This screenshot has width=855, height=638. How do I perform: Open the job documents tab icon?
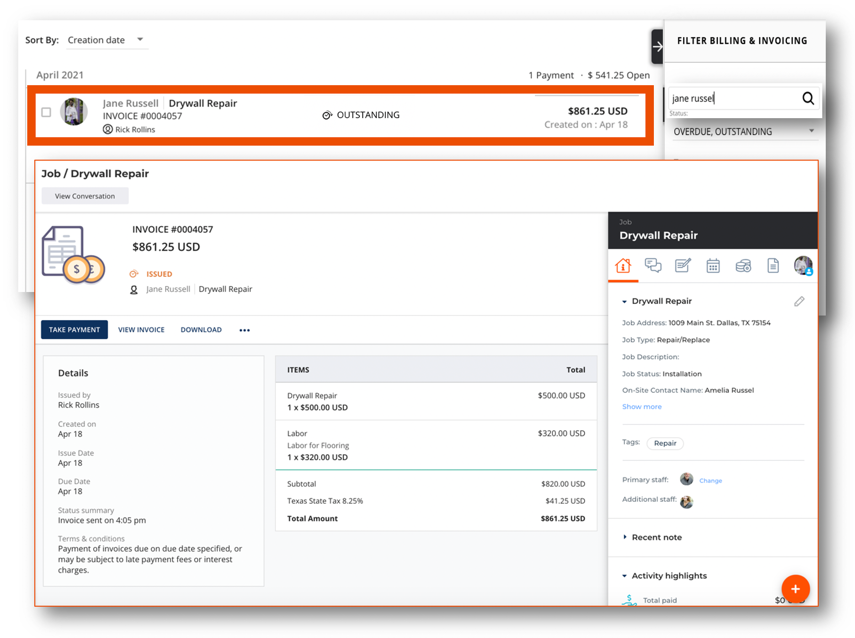[x=773, y=266]
